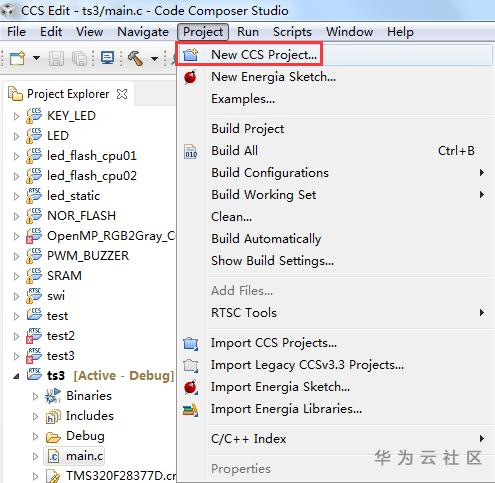Toggle Build Automatically
The height and width of the screenshot is (483, 495).
[335, 239]
